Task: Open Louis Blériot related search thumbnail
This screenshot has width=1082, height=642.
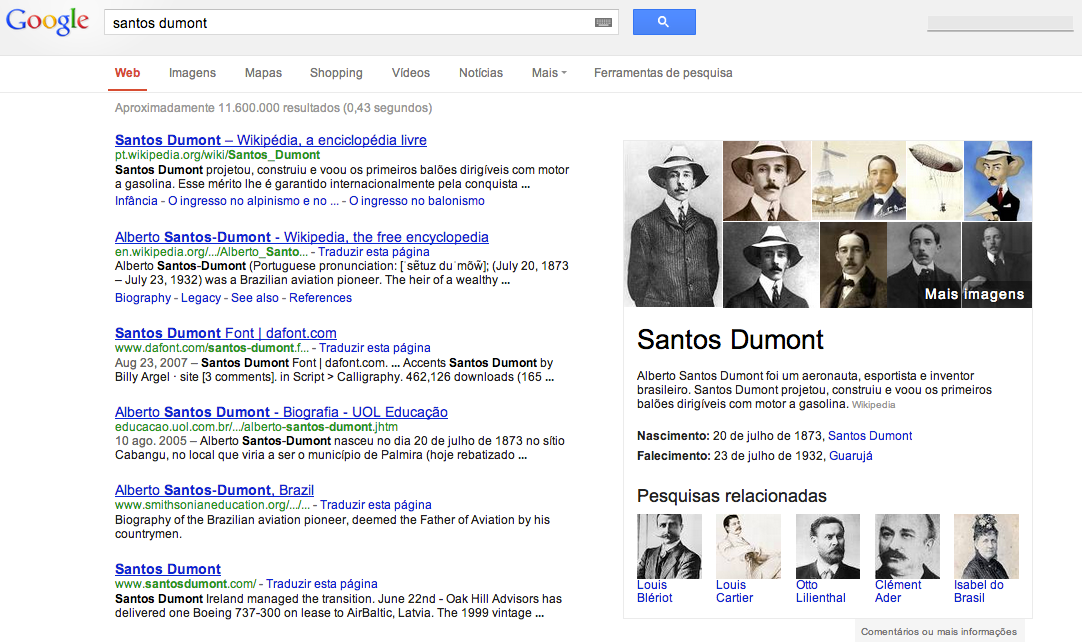Action: pos(669,546)
